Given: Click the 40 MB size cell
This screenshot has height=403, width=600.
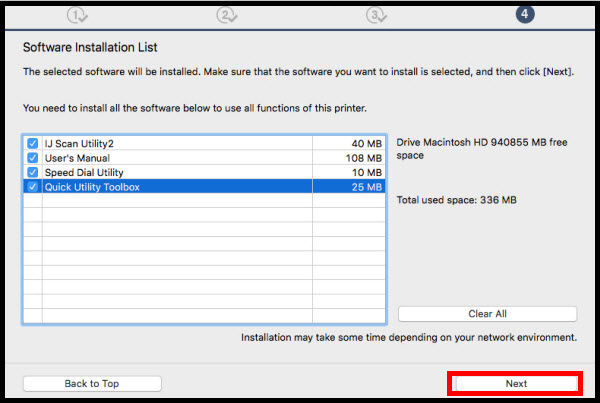Looking at the screenshot, I should 349,144.
